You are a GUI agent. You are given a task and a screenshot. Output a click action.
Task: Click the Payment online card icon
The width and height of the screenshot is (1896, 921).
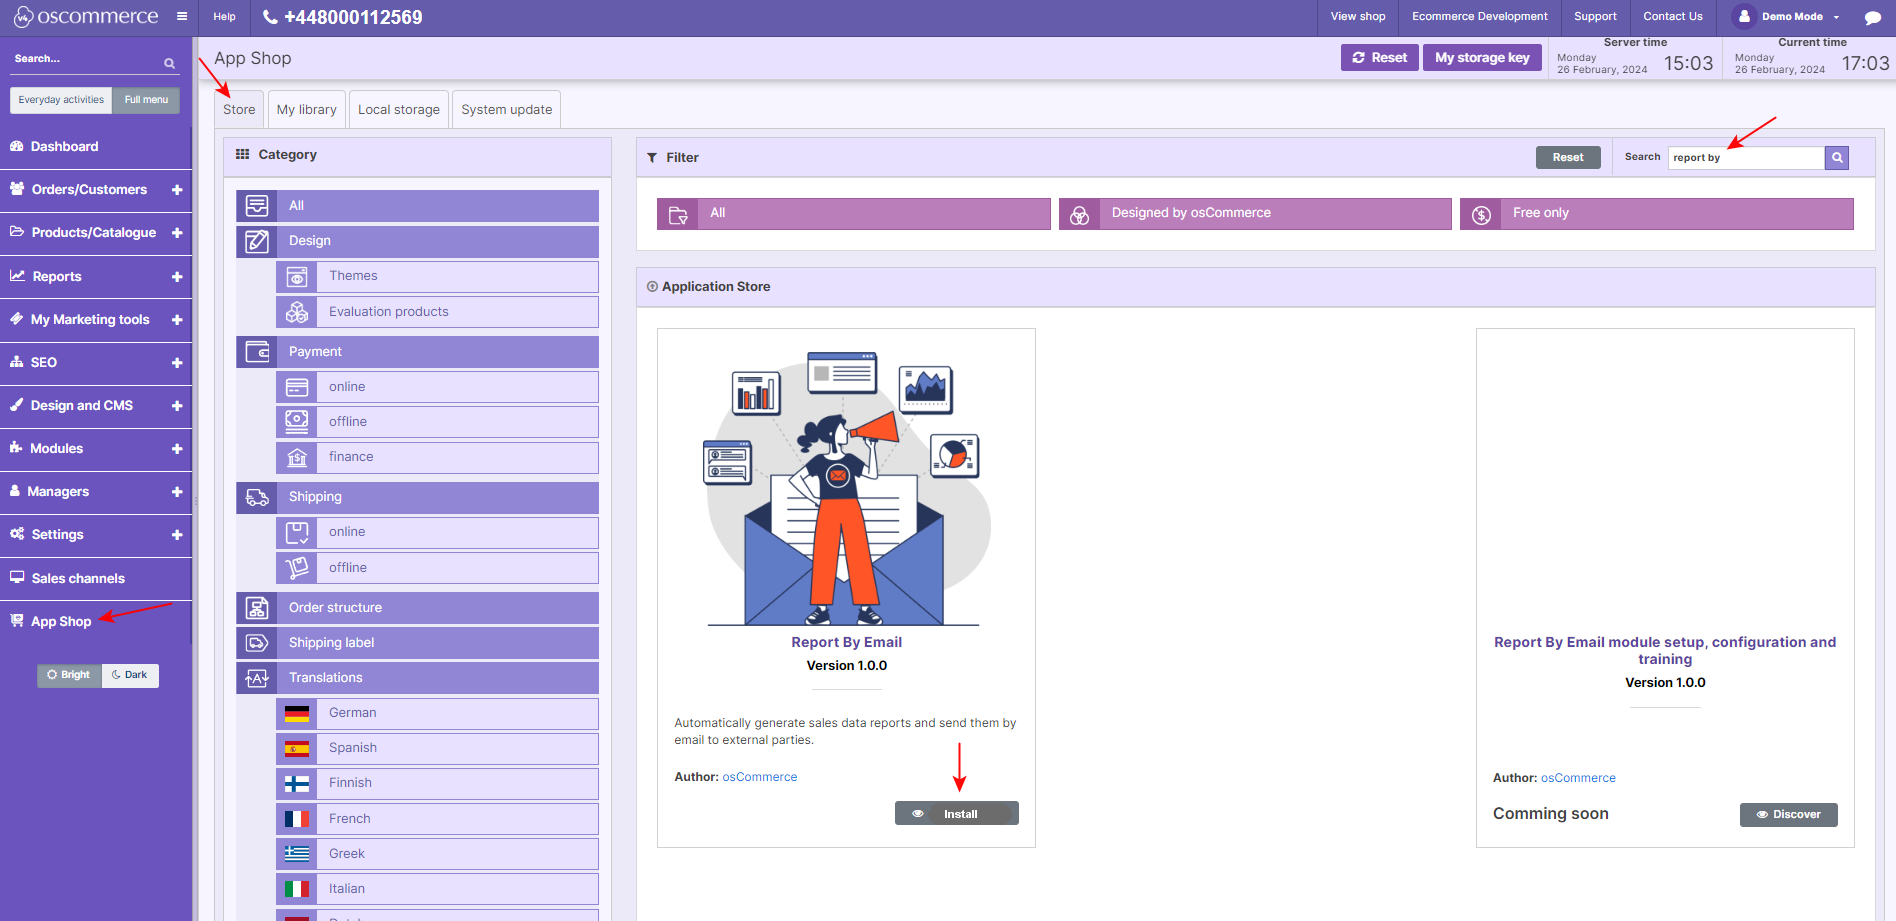tap(297, 387)
